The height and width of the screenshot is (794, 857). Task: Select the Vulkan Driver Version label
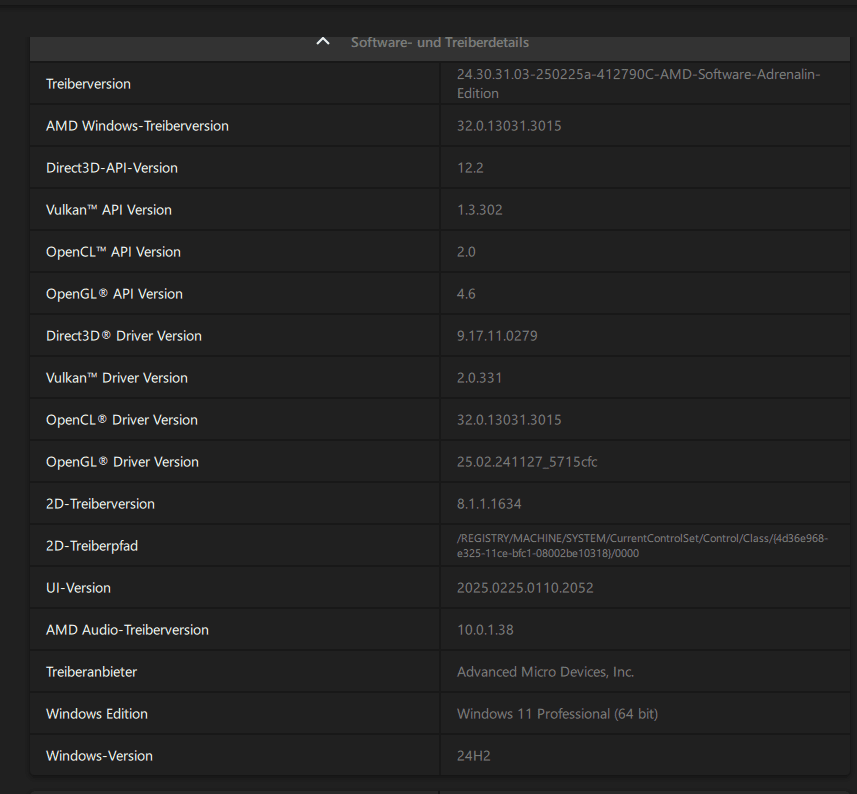116,378
